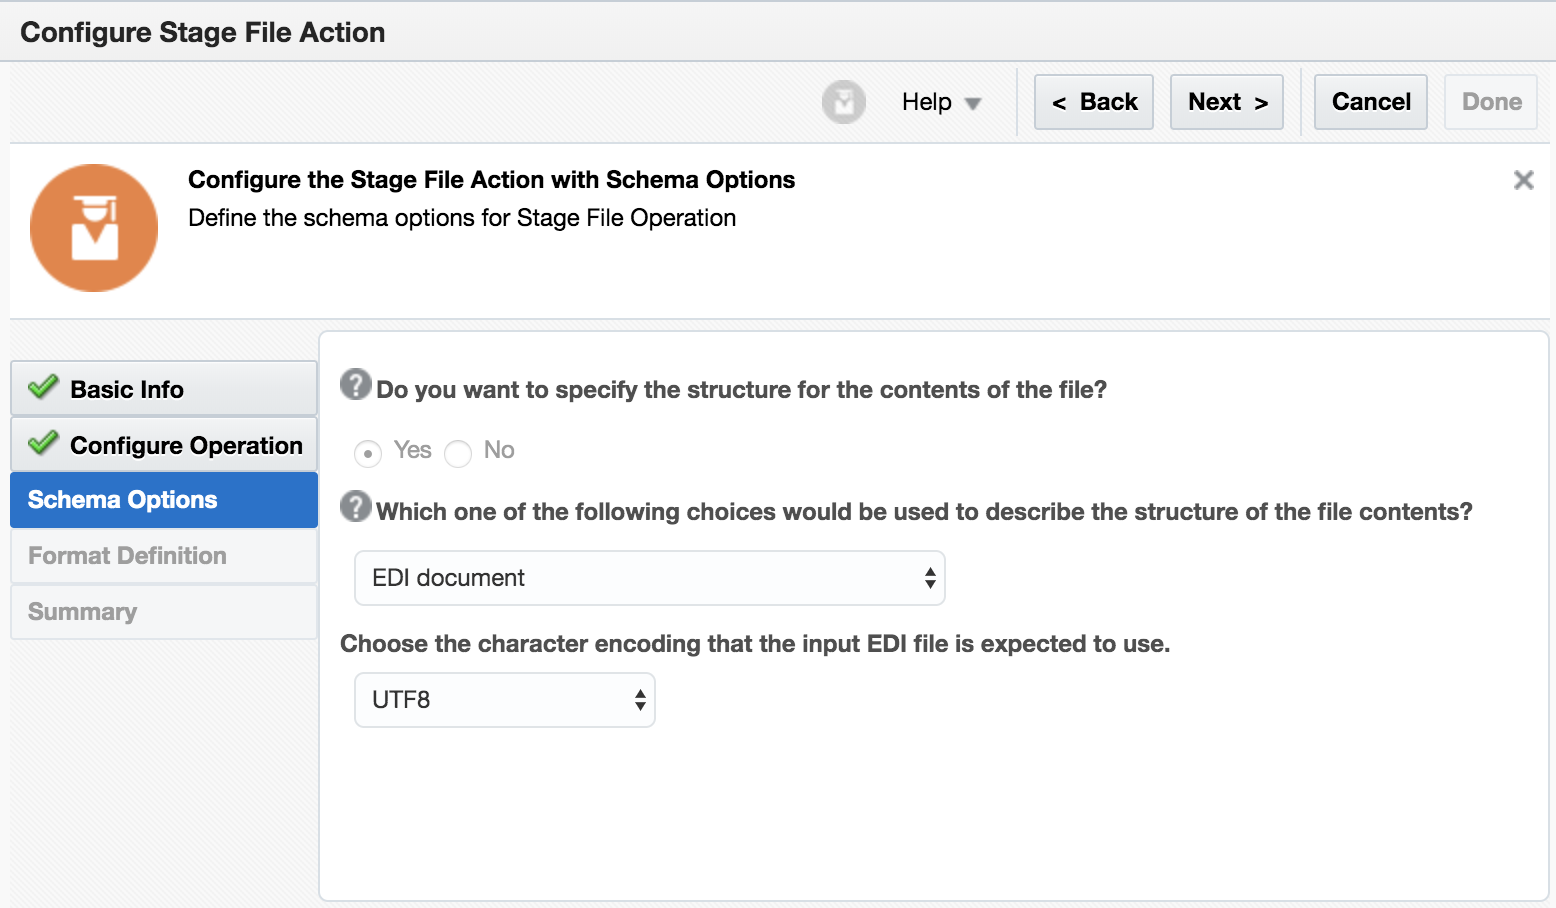Go to the Configure Operation step
The image size is (1556, 908).
(186, 445)
